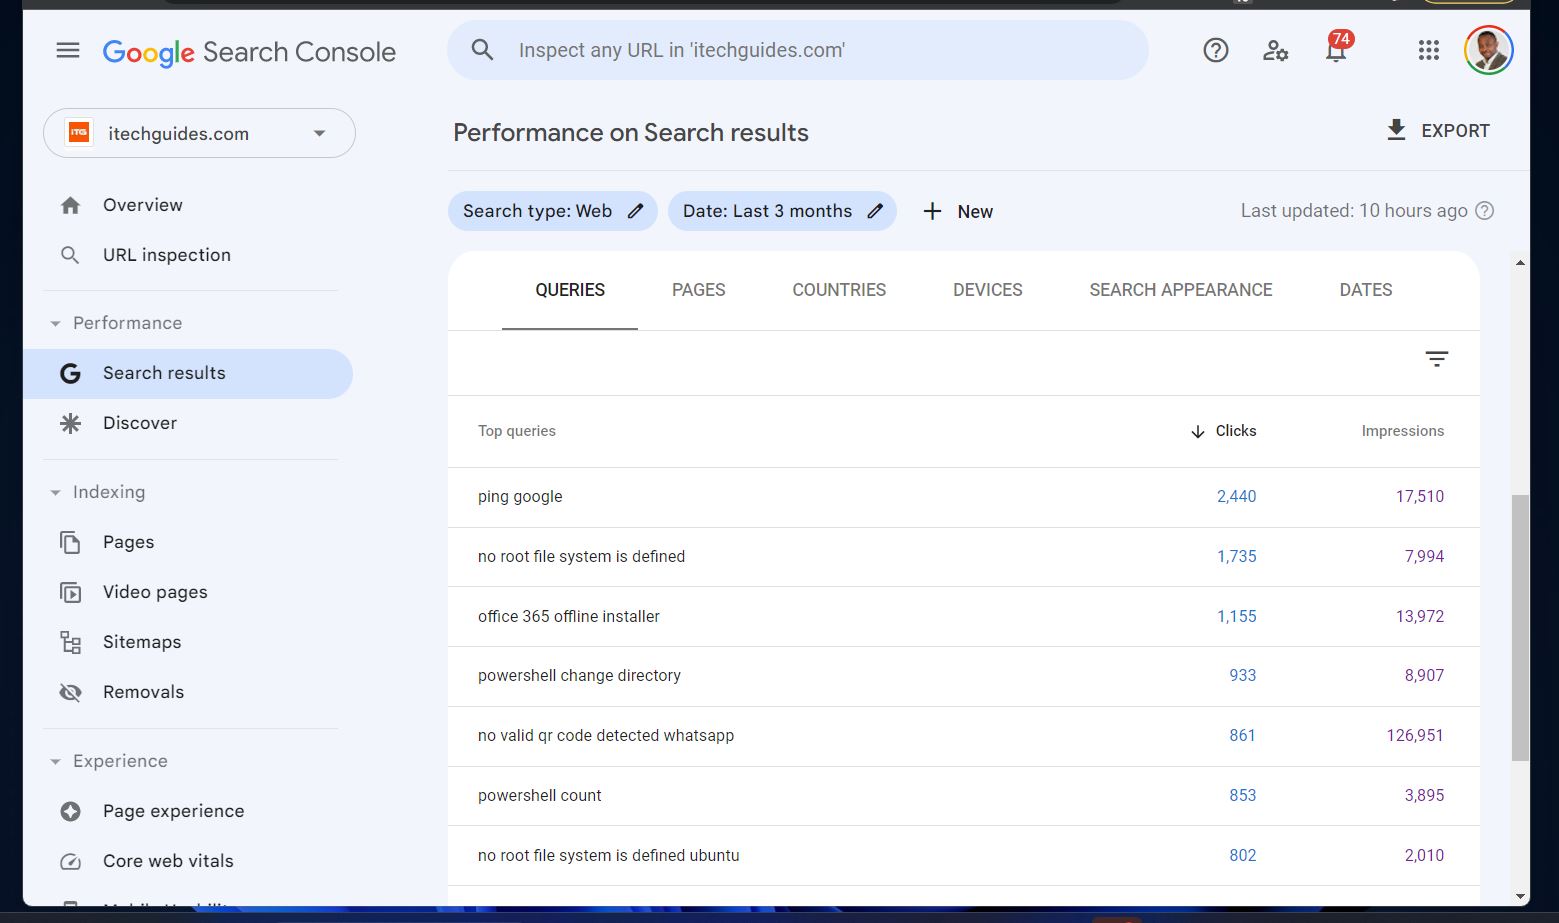This screenshot has height=923, width=1559.
Task: Switch to the Devices tab
Action: click(987, 290)
